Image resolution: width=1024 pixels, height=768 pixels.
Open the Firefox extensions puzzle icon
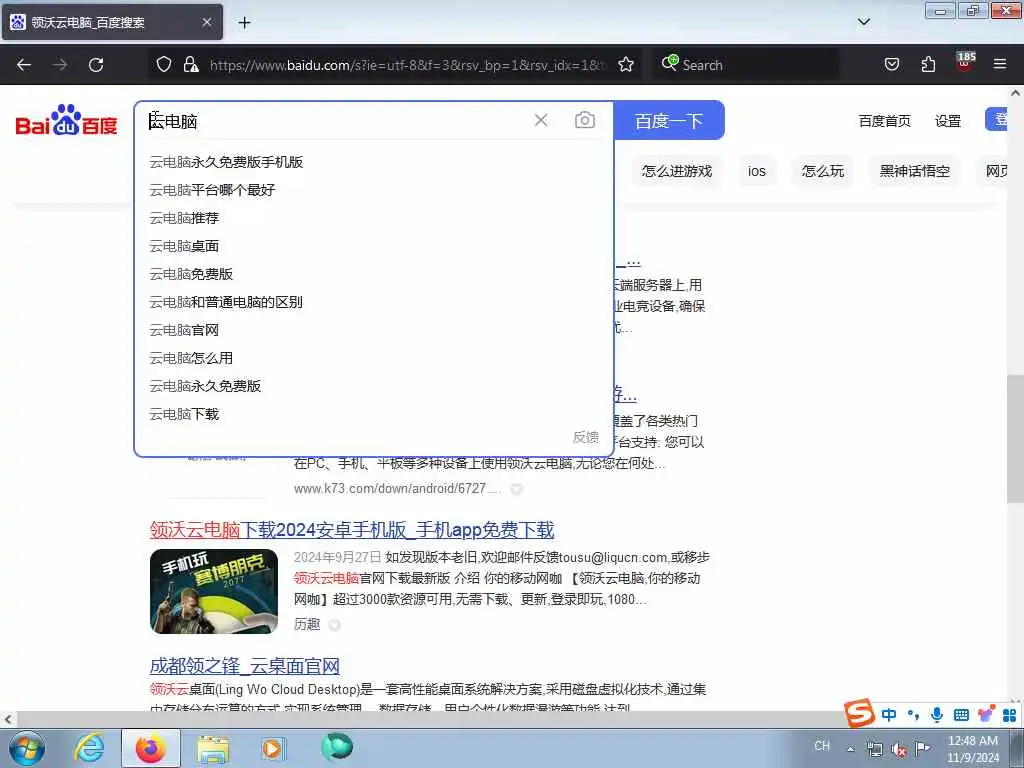tap(928, 65)
